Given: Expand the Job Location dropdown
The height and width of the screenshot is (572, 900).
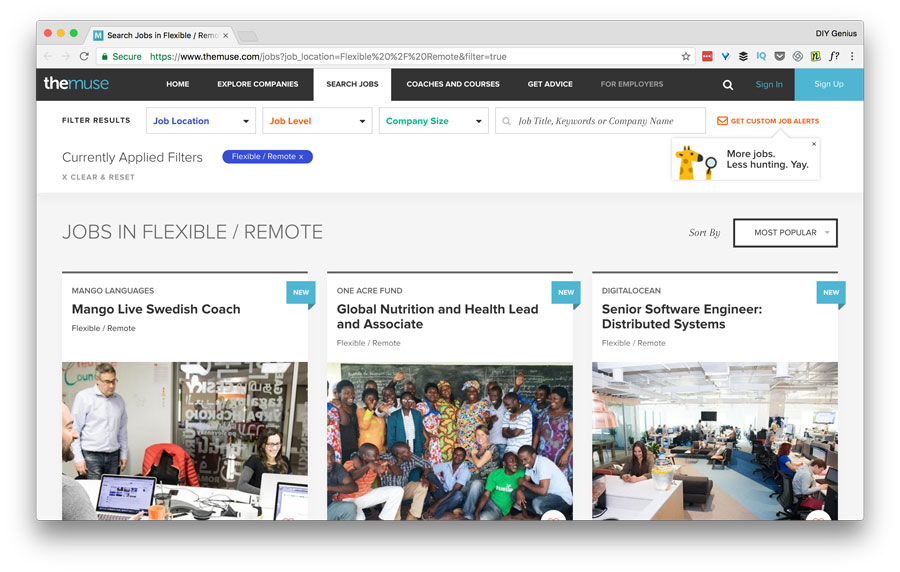Looking at the screenshot, I should 201,121.
